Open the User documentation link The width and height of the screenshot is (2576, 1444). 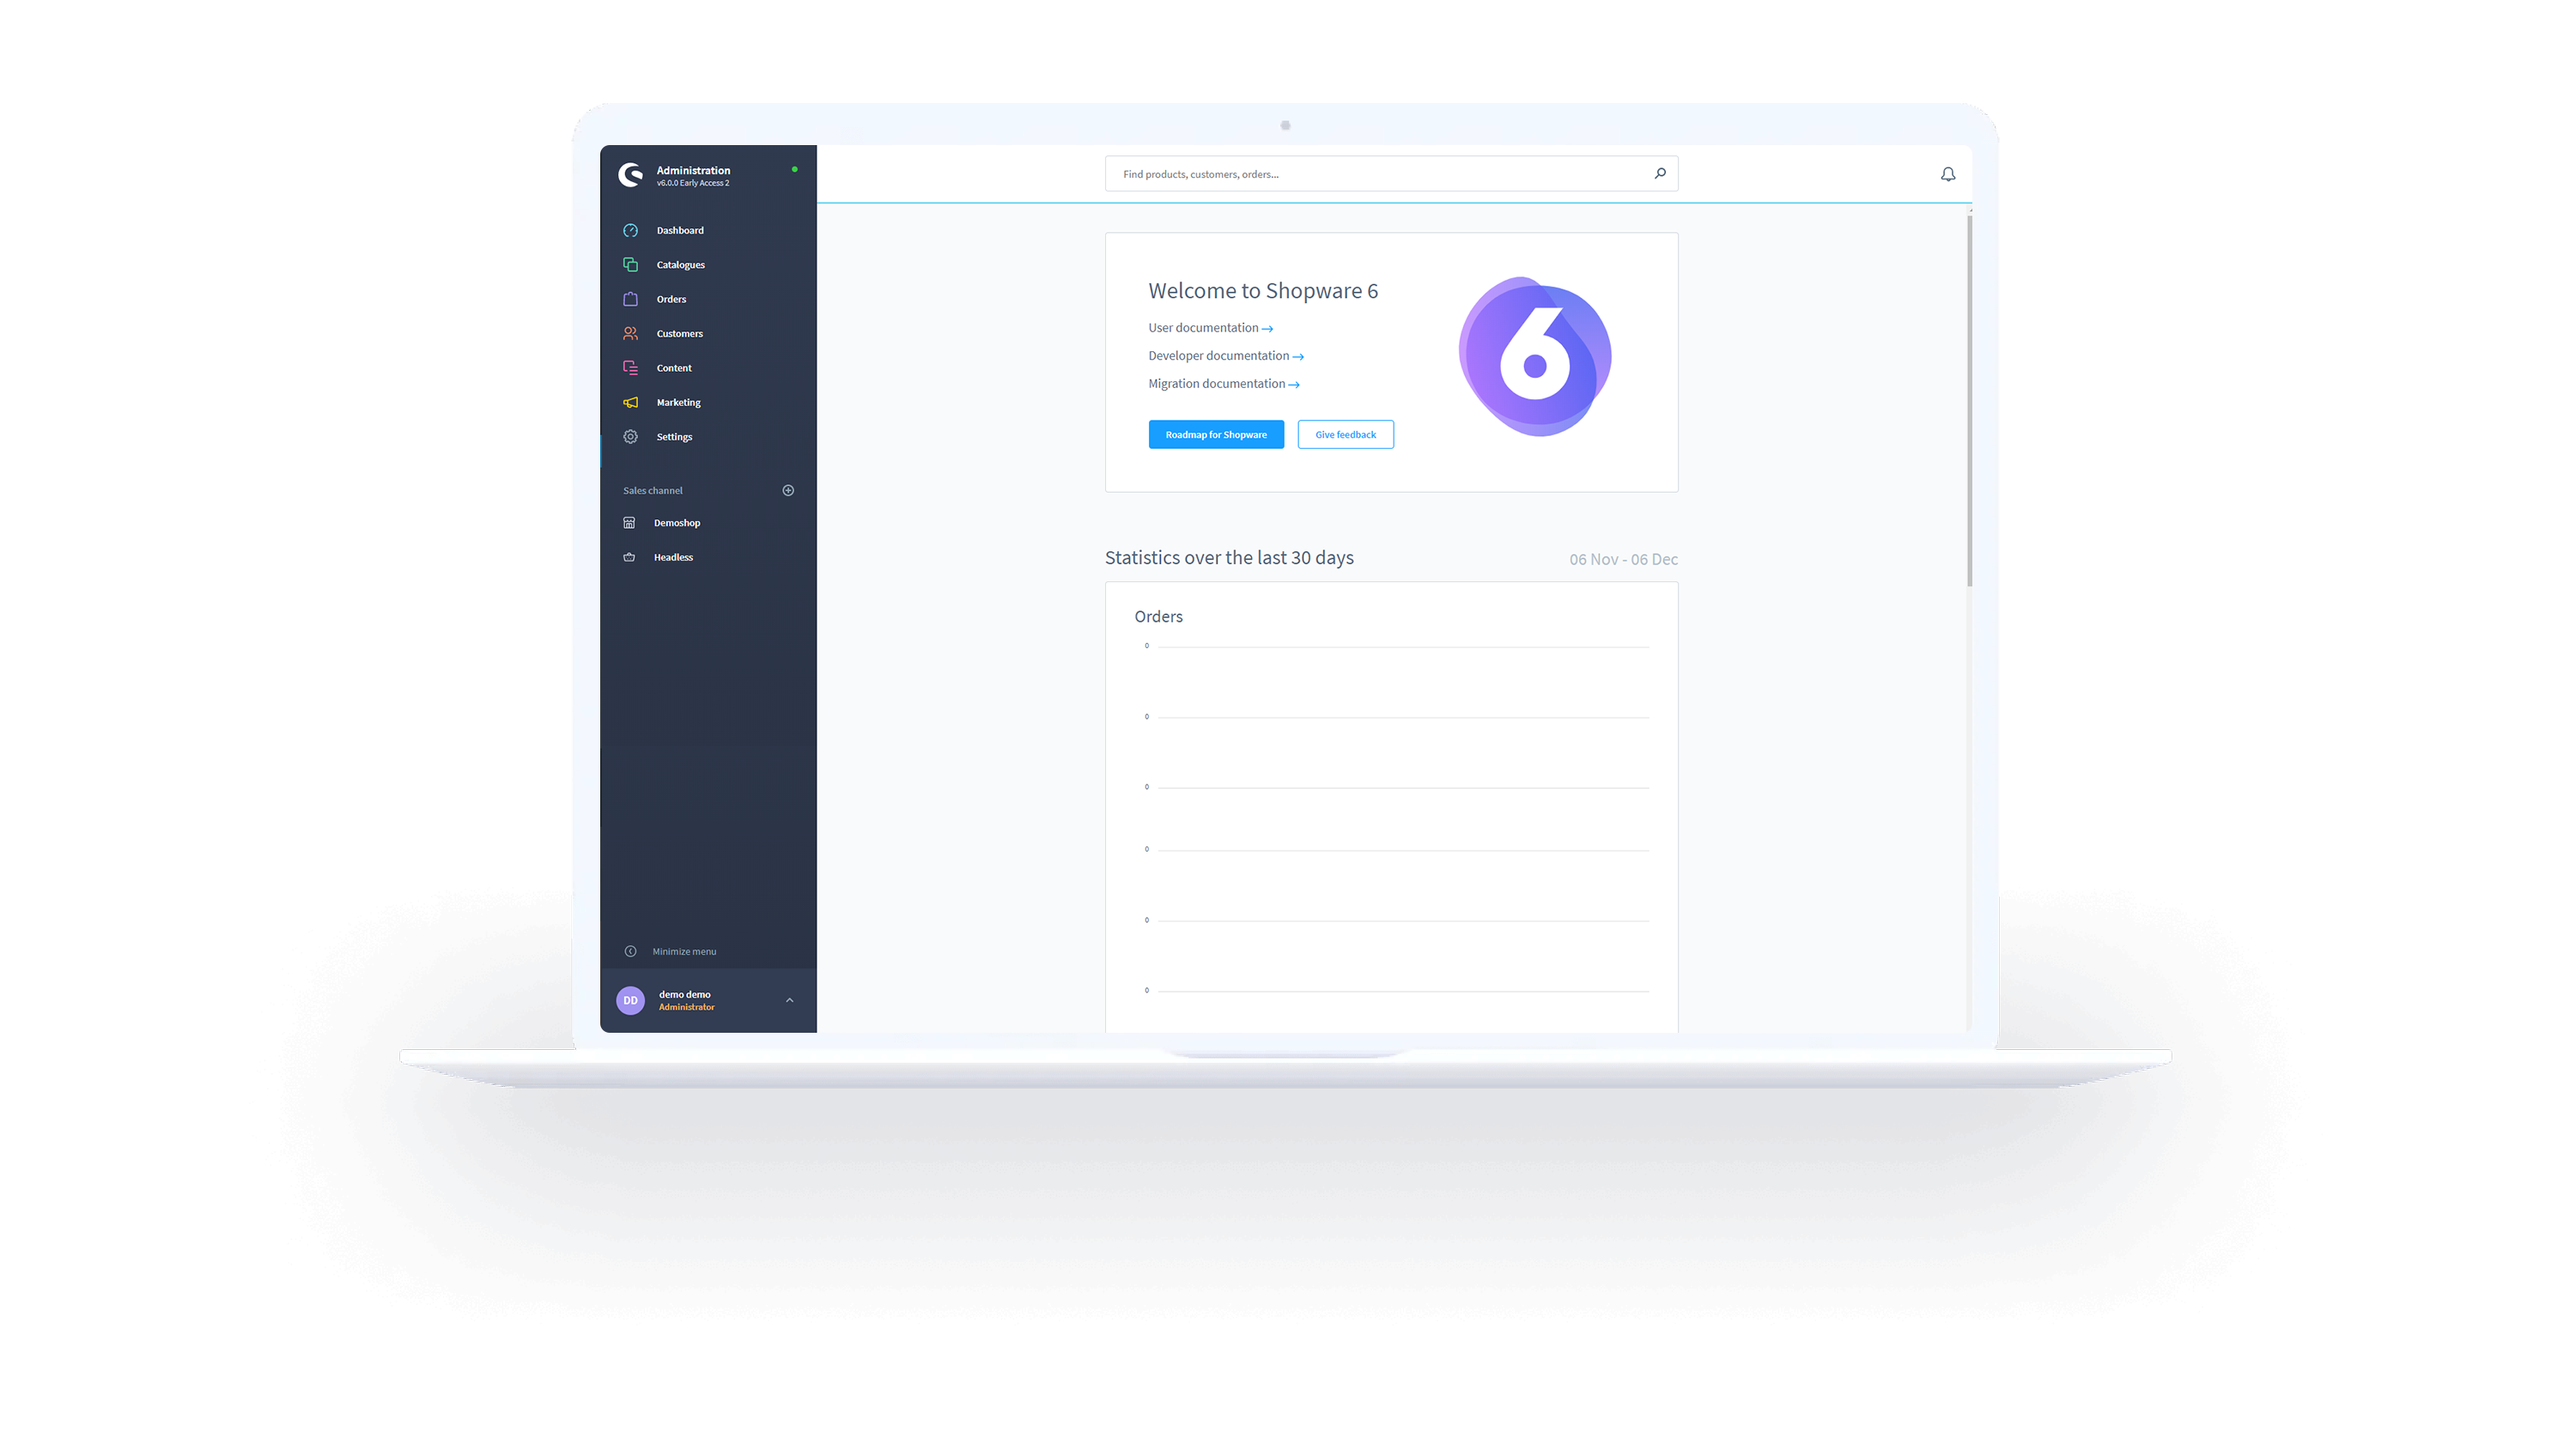[x=1206, y=327]
